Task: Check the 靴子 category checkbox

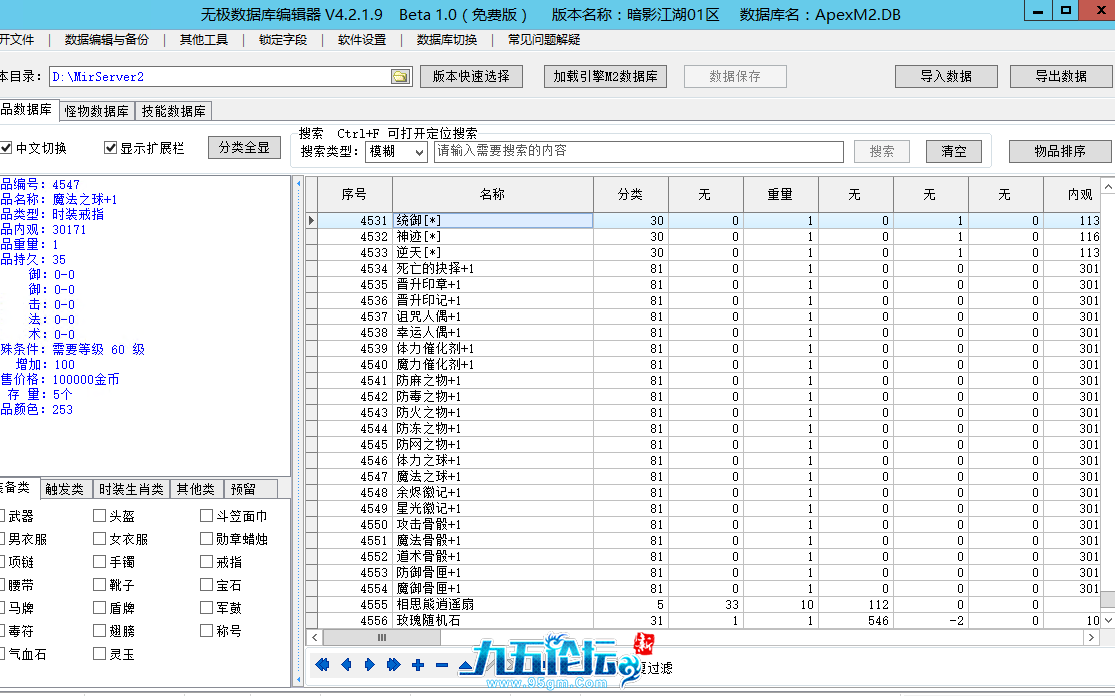Action: pyautogui.click(x=100, y=585)
